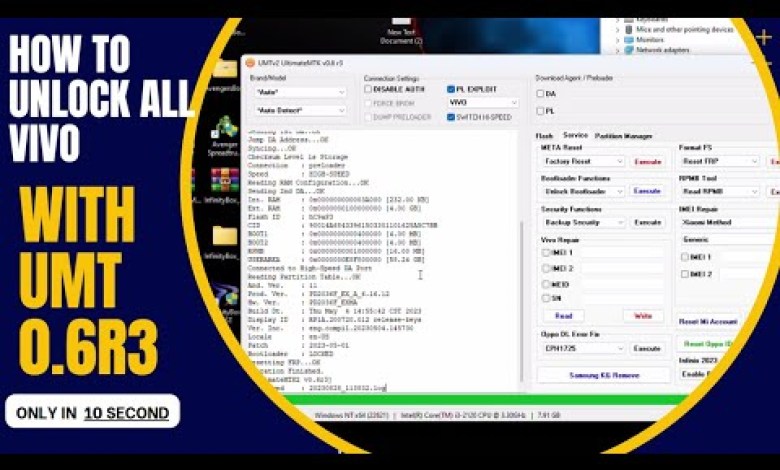Check IMEI 1 under Vivo Repair
The height and width of the screenshot is (470, 780).
pos(546,253)
